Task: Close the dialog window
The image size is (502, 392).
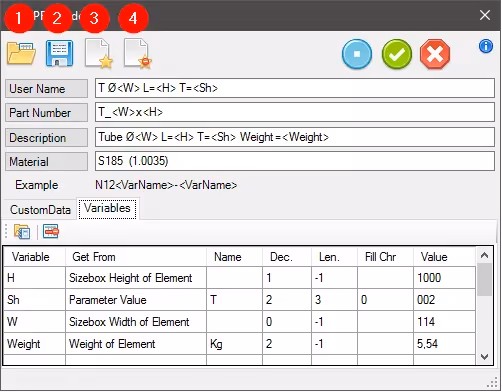Action: coord(485,15)
